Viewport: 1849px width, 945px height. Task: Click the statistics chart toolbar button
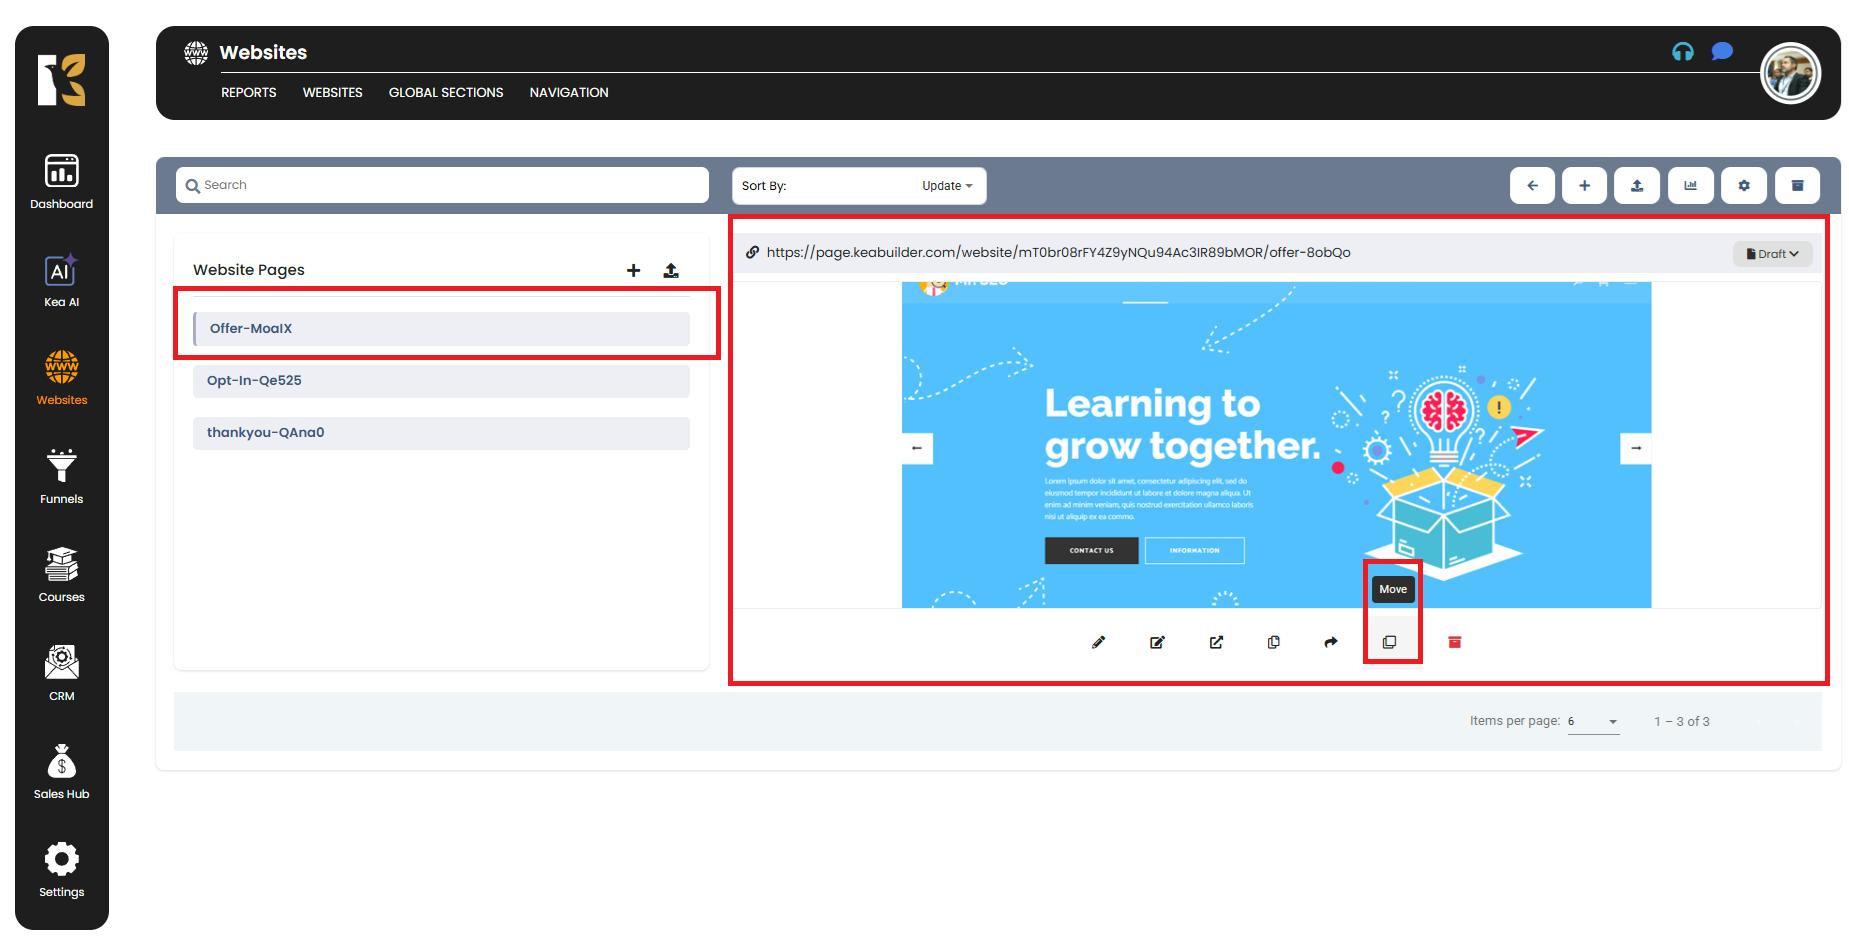pos(1690,186)
